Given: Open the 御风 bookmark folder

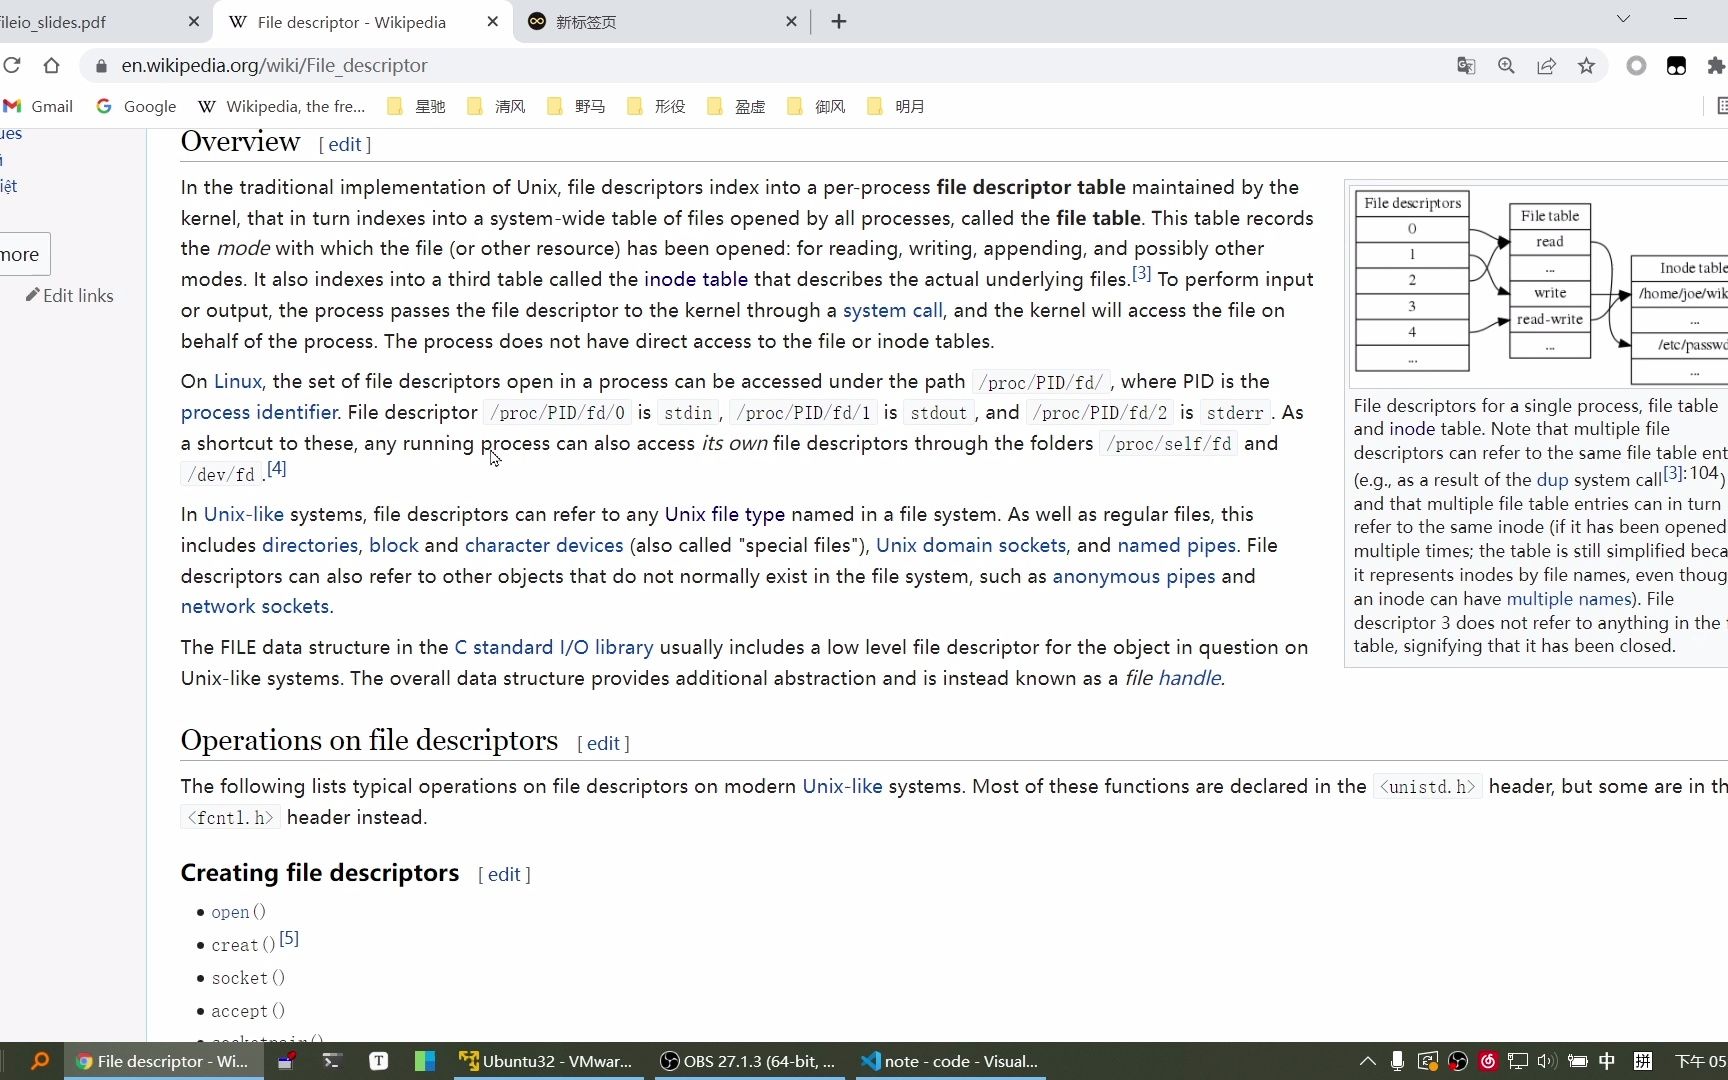Looking at the screenshot, I should 816,106.
